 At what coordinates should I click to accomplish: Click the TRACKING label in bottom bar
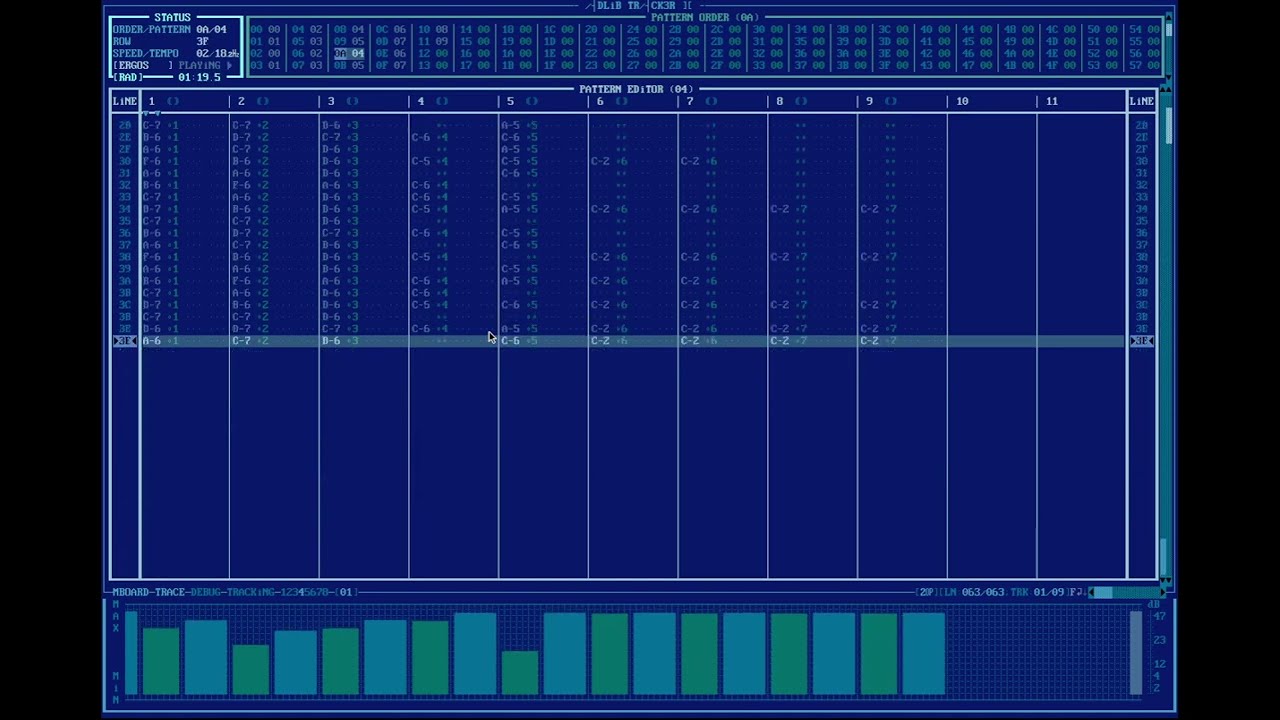click(x=251, y=592)
